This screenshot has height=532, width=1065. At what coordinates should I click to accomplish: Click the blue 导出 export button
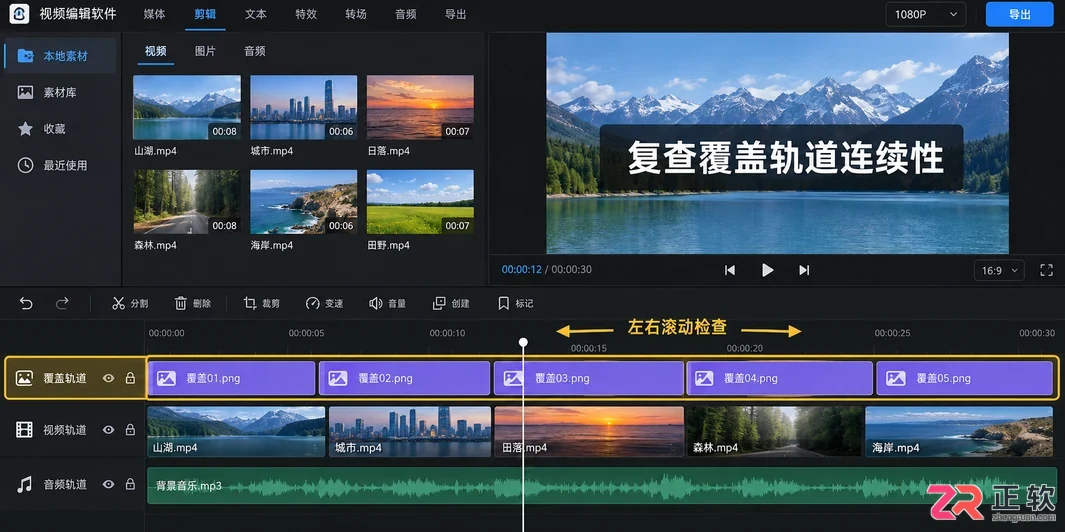[x=1019, y=14]
